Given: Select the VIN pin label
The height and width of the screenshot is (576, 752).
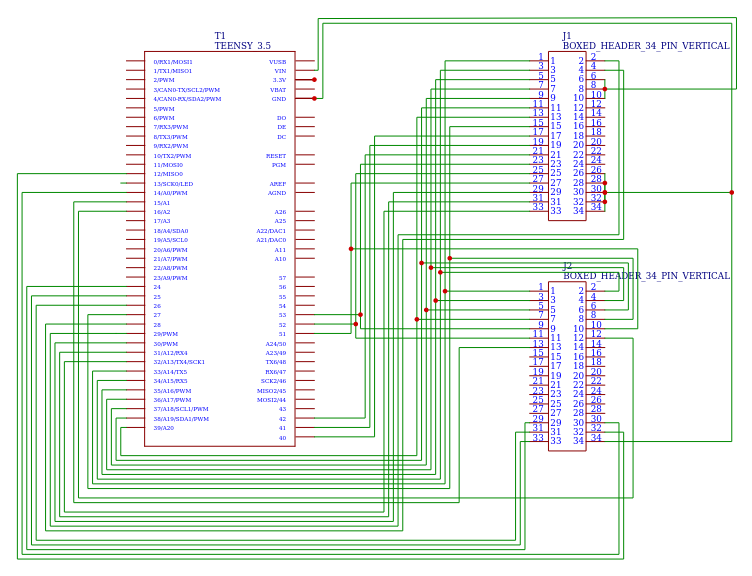Looking at the screenshot, I should pyautogui.click(x=280, y=71).
